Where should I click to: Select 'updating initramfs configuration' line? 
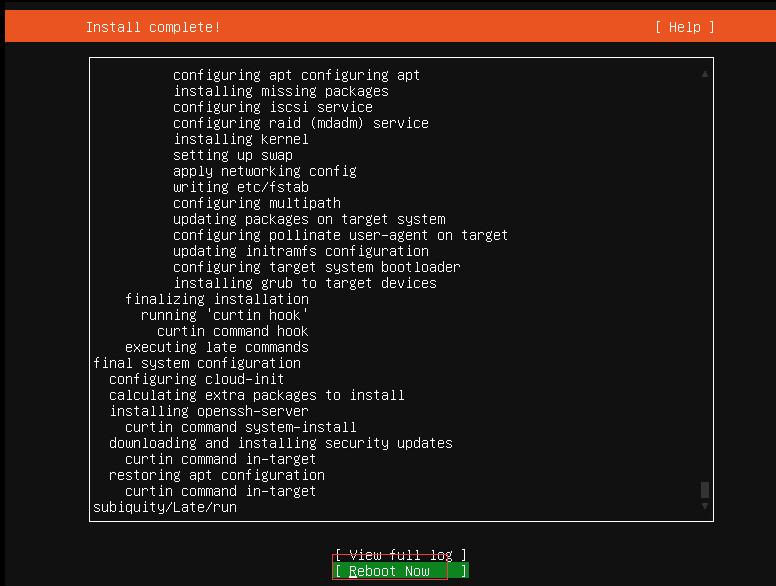click(301, 251)
